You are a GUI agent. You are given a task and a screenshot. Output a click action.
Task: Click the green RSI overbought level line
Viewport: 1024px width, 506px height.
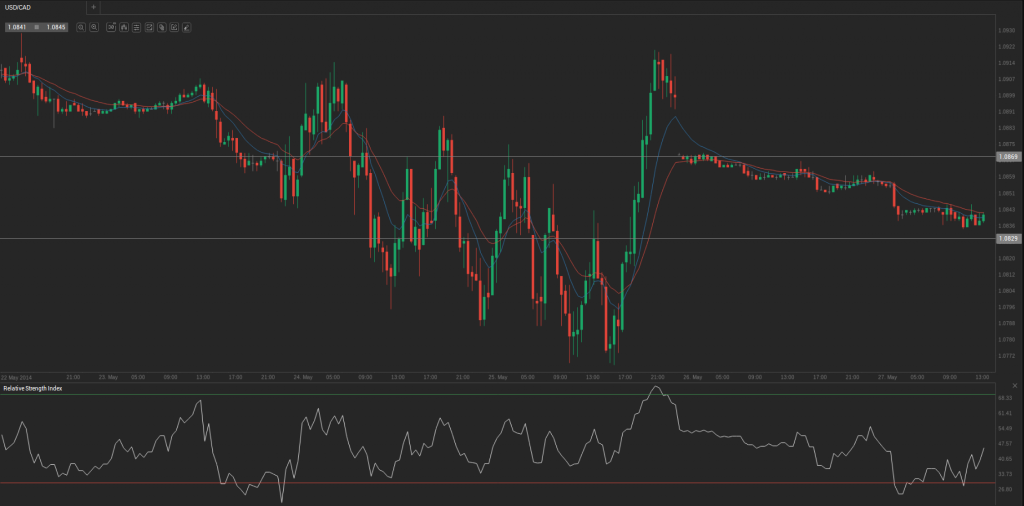[x=500, y=394]
